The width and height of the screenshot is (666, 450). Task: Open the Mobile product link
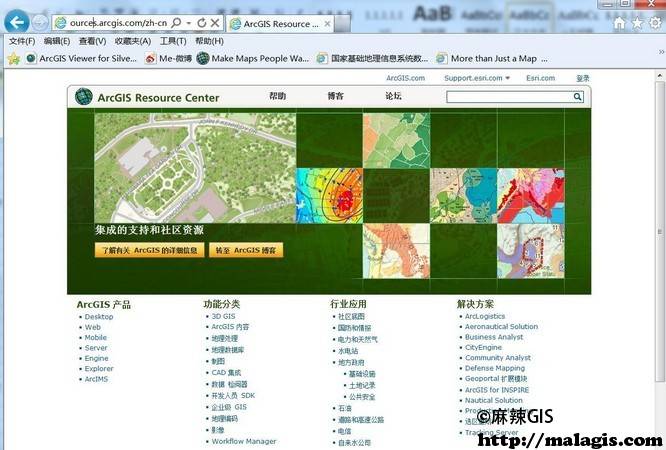[96, 337]
